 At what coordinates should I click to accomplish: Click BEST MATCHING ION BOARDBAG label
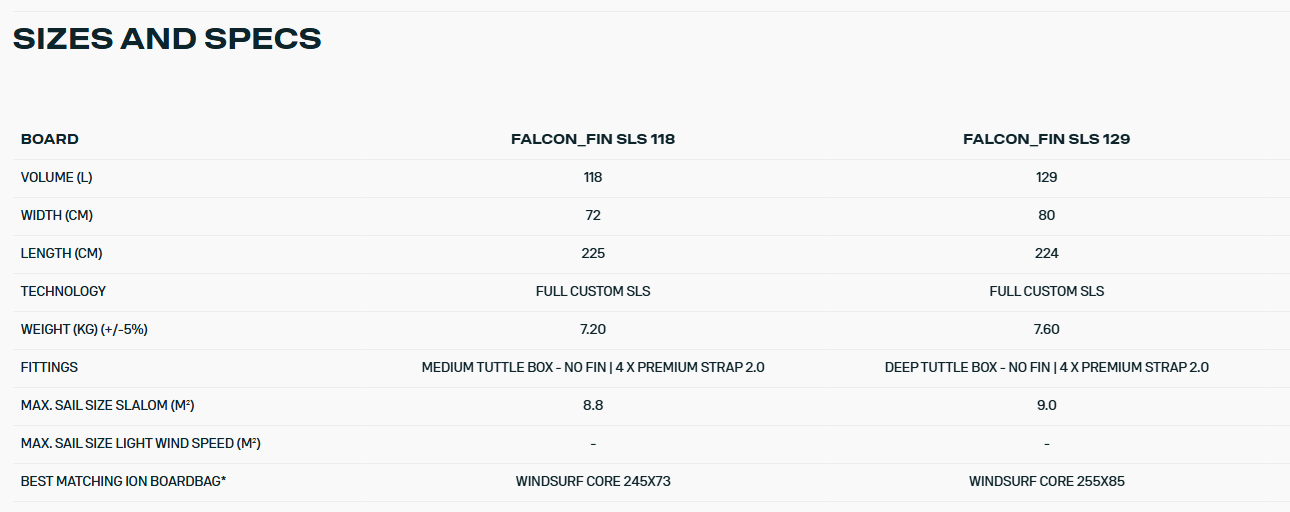(123, 481)
